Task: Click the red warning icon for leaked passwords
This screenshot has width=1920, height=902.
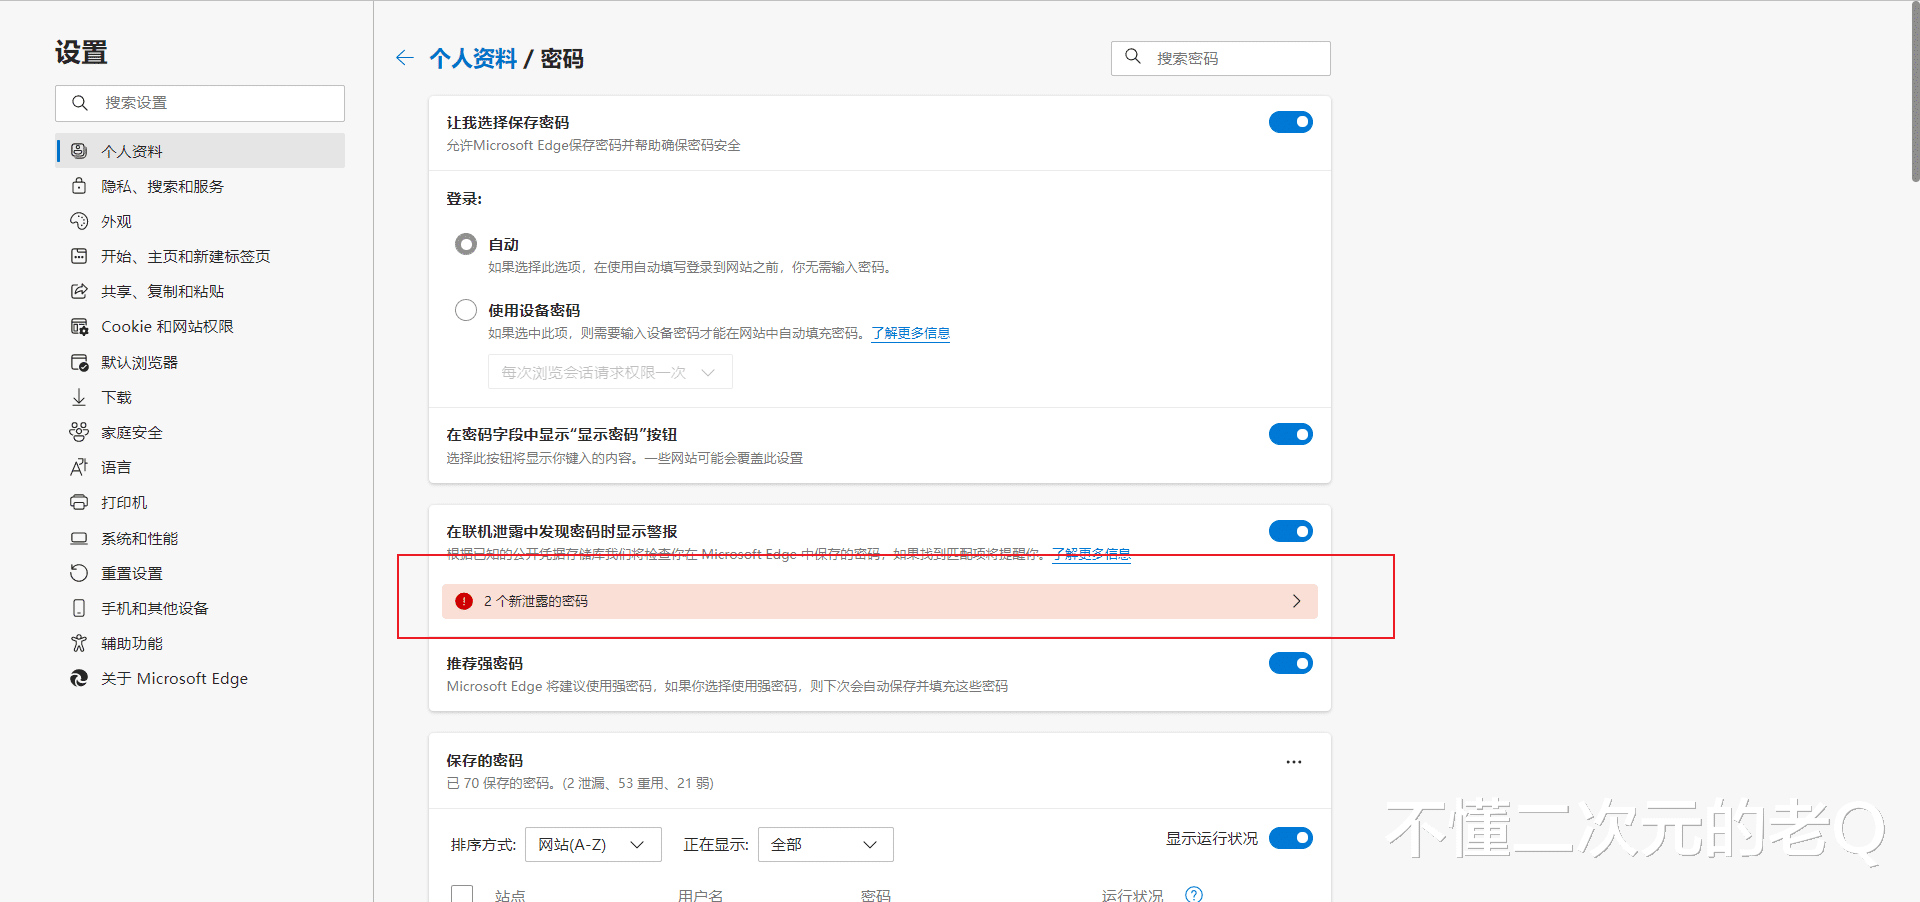Action: click(x=464, y=601)
